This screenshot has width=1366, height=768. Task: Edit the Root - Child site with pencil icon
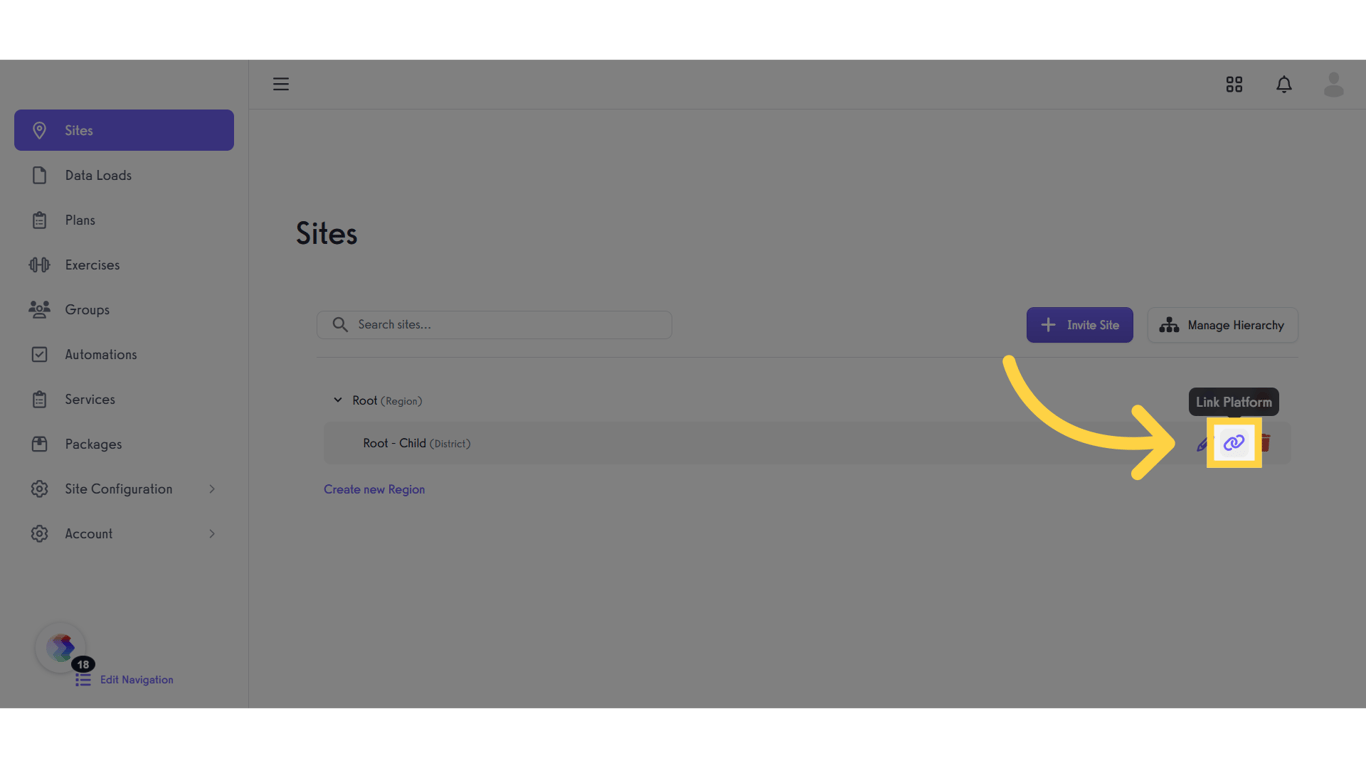[x=1203, y=441]
